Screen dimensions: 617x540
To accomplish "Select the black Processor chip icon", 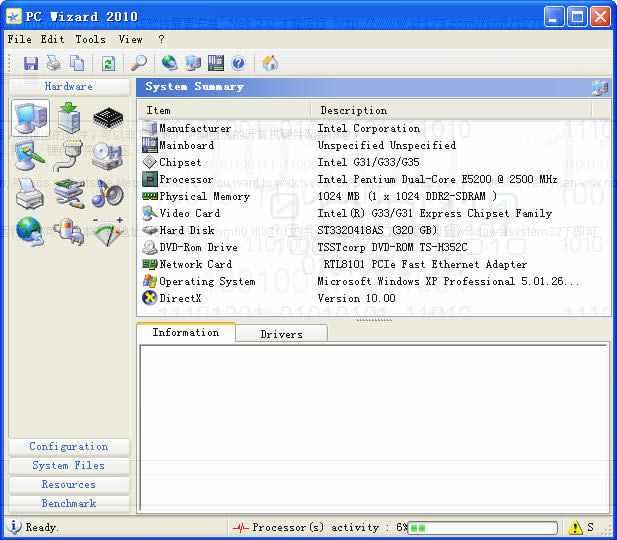I will coord(108,118).
